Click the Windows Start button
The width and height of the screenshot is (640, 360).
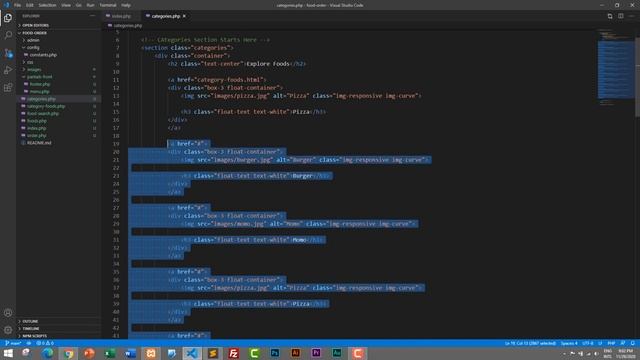pos(8,353)
